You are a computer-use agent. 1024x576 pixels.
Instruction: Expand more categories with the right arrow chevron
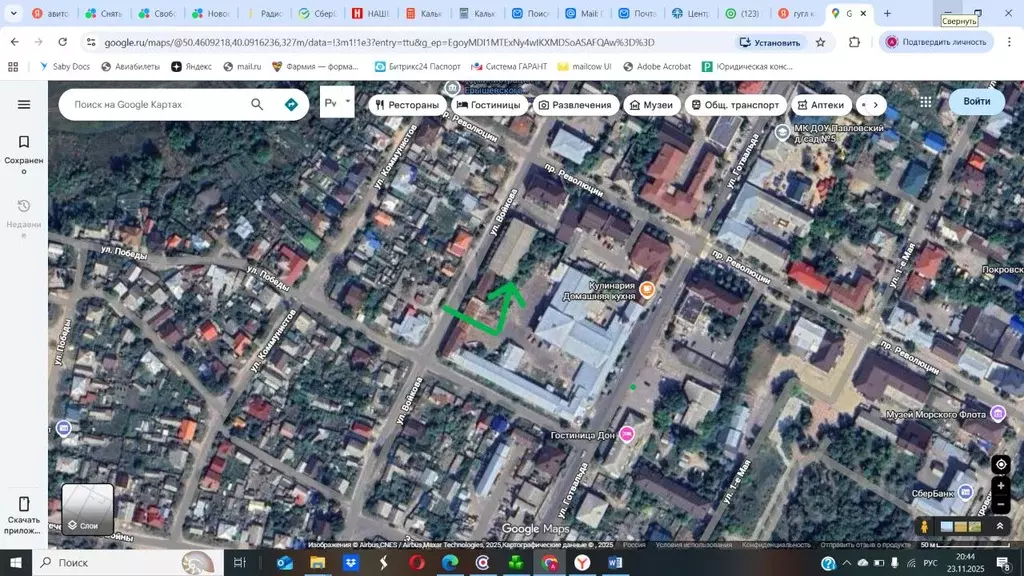pyautogui.click(x=875, y=103)
